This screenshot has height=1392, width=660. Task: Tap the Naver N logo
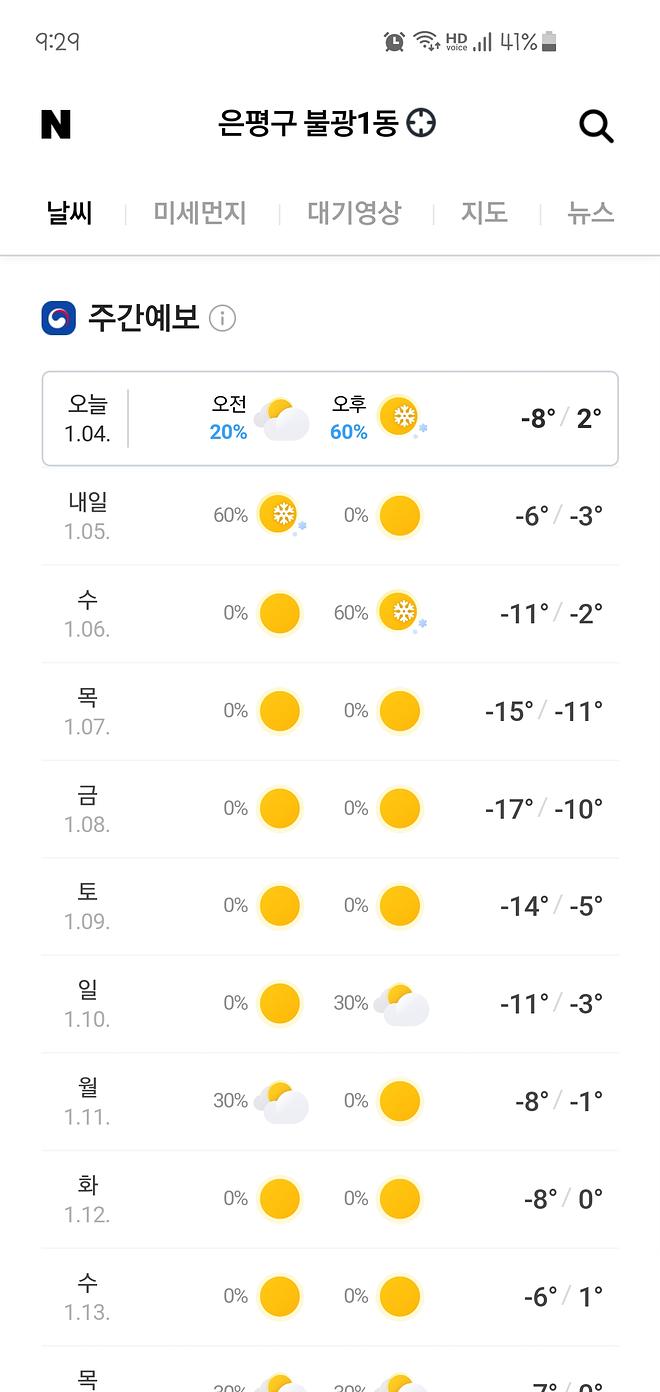56,124
